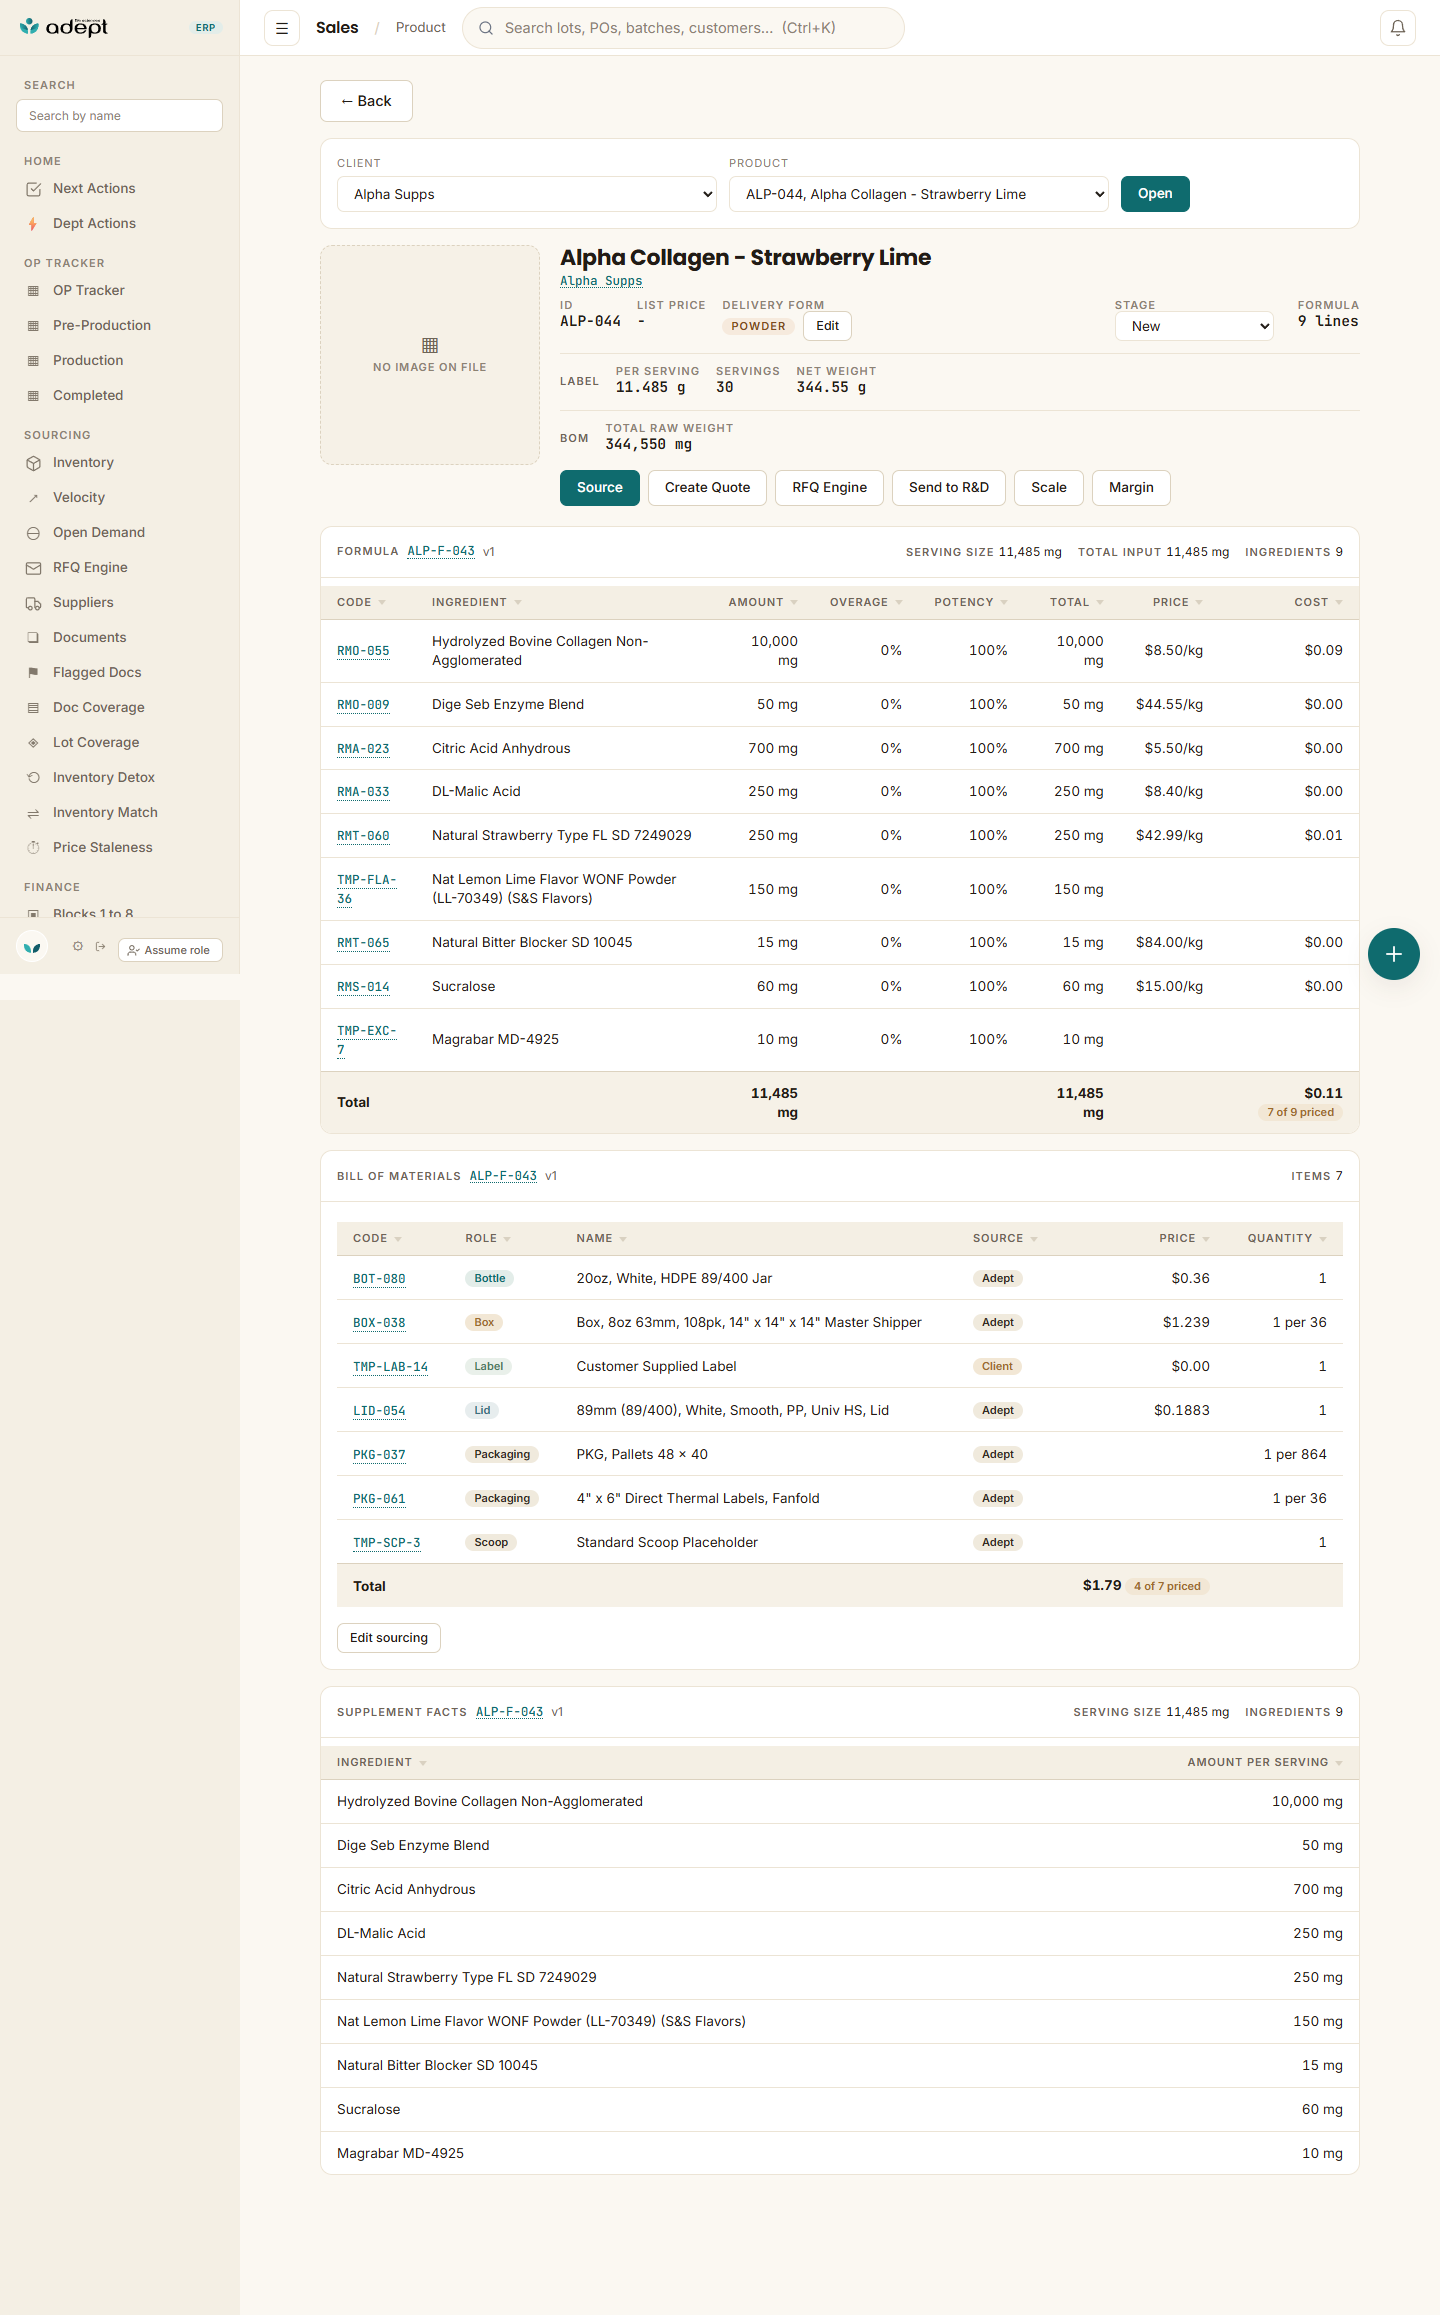Click the Edit sourcing button
Viewport: 1440px width, 2315px height.
tap(389, 1638)
